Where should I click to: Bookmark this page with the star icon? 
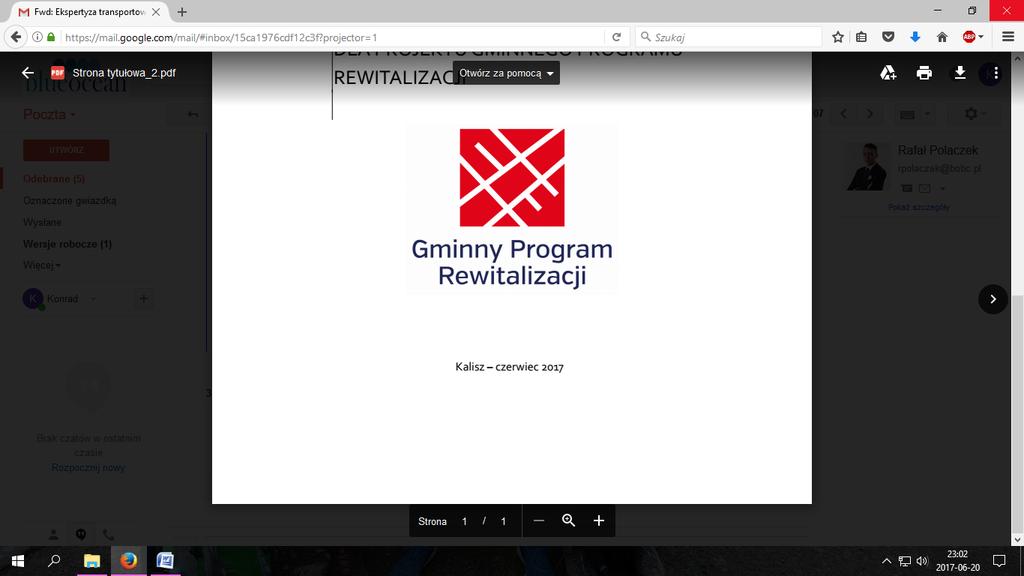pyautogui.click(x=838, y=37)
